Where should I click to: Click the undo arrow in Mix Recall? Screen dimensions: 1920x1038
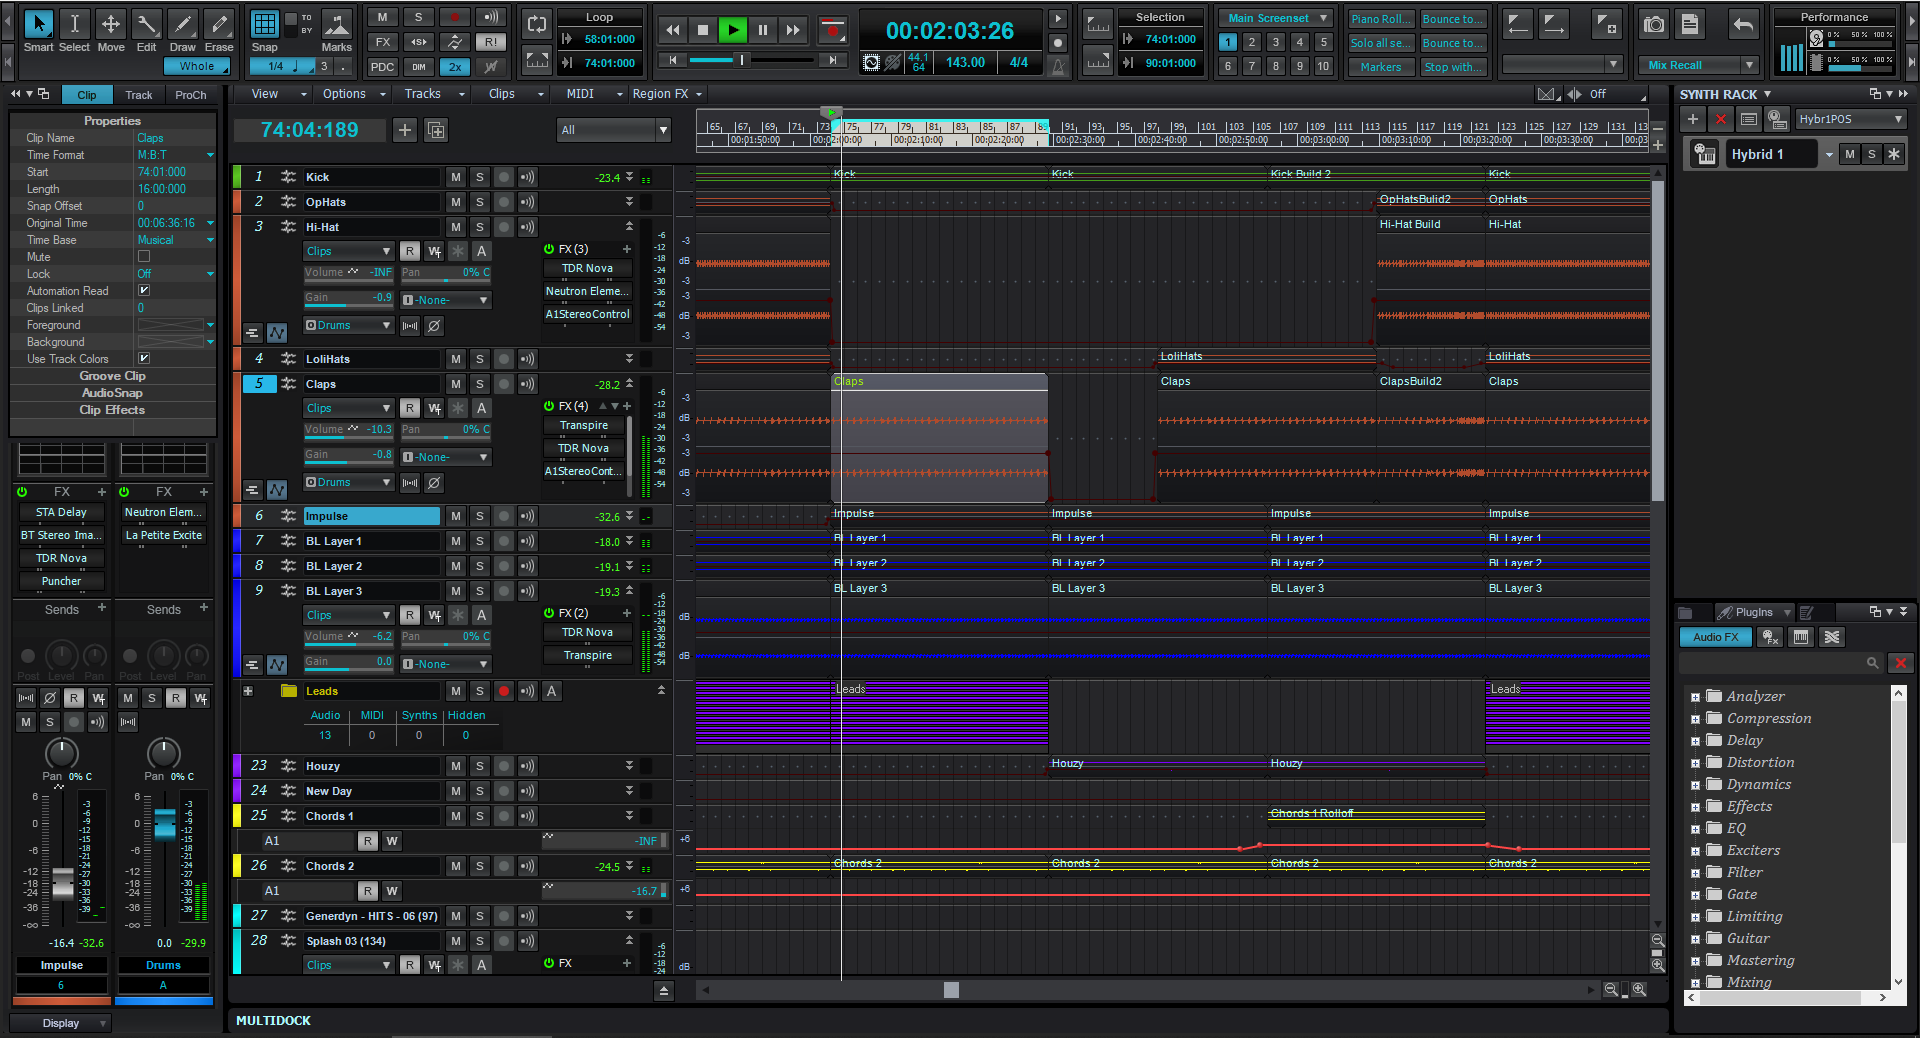pyautogui.click(x=1743, y=25)
